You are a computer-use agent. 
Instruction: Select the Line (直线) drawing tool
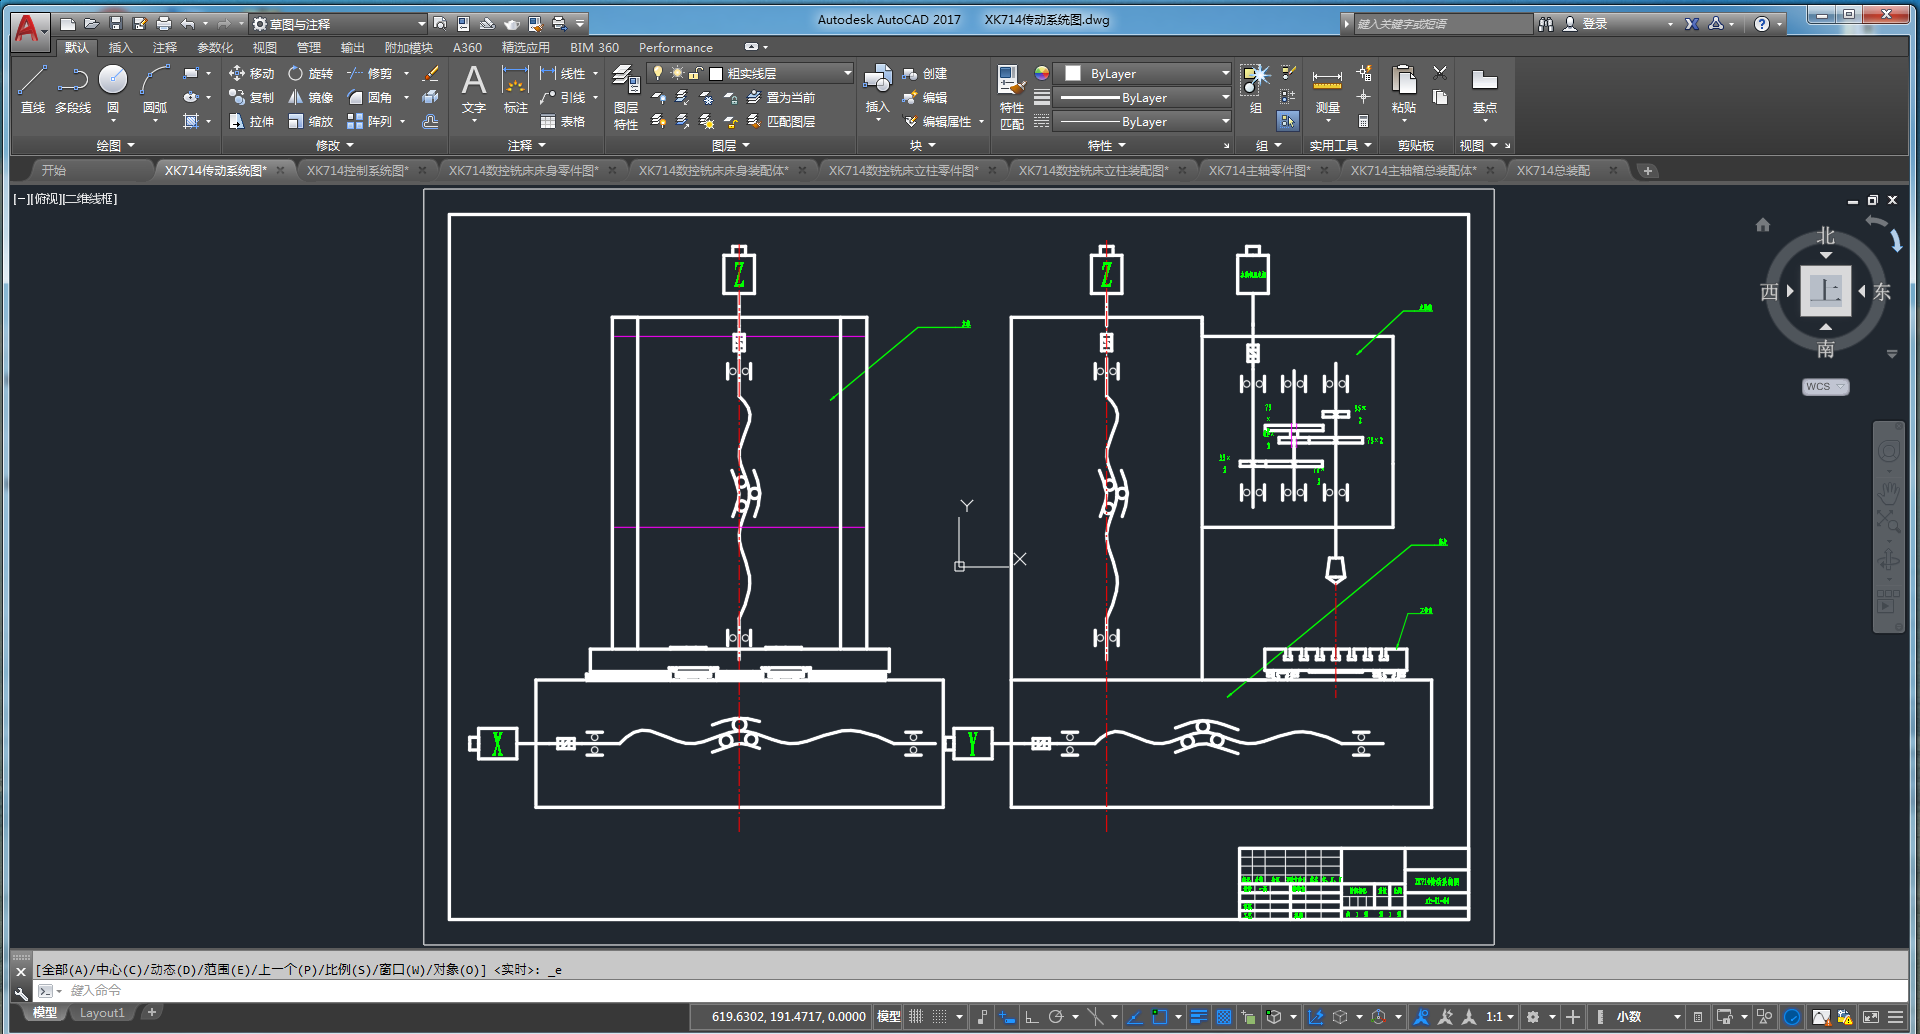pyautogui.click(x=32, y=89)
